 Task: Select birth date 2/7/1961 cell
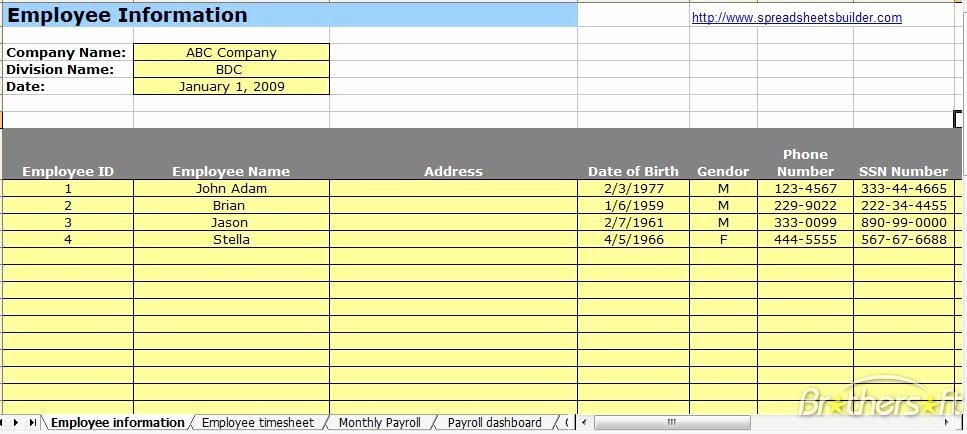point(633,223)
